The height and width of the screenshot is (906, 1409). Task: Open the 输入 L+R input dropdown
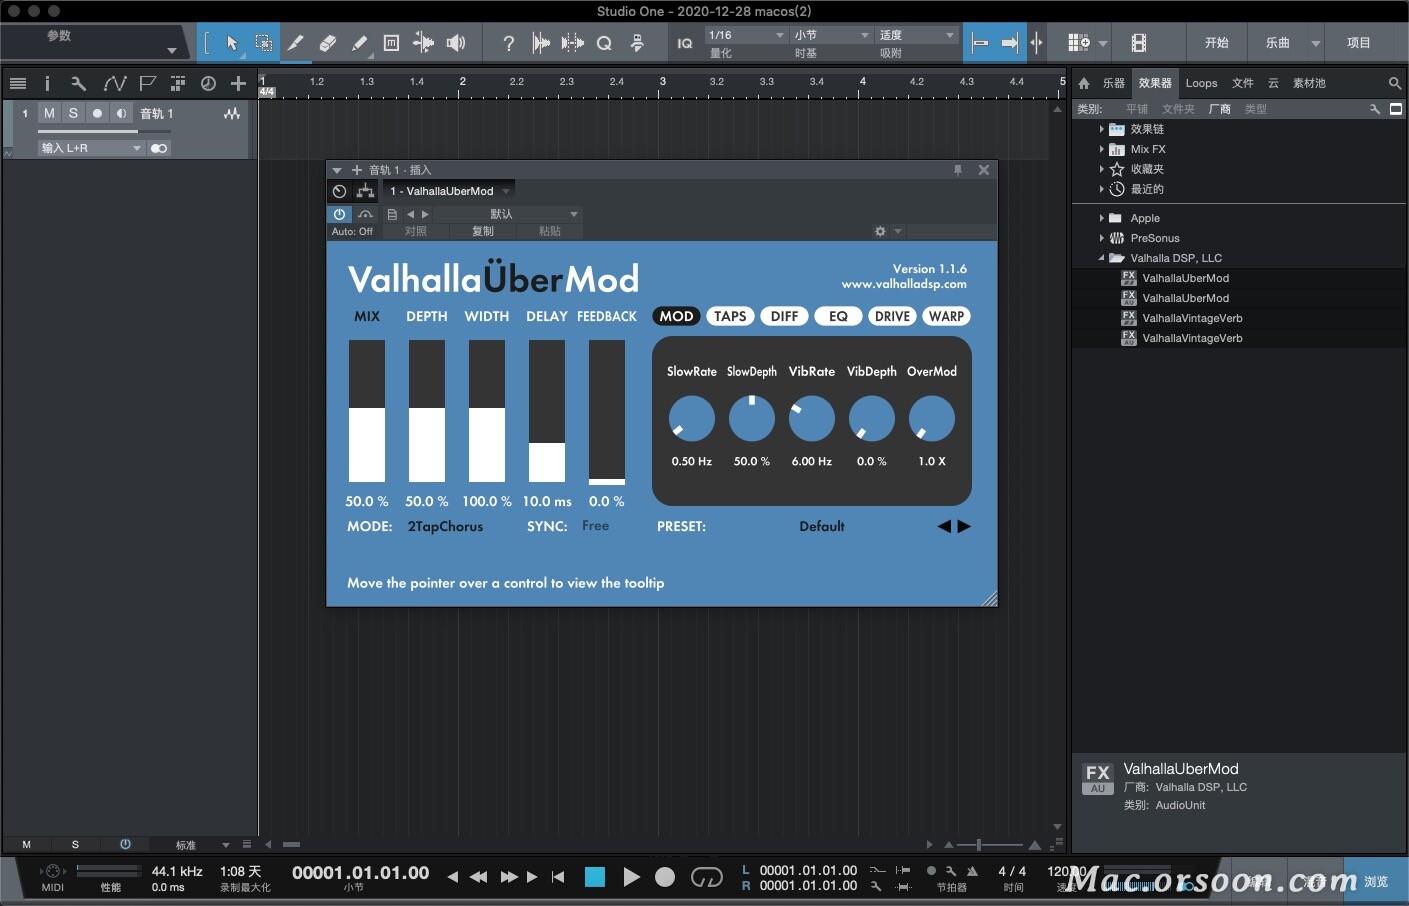91,148
